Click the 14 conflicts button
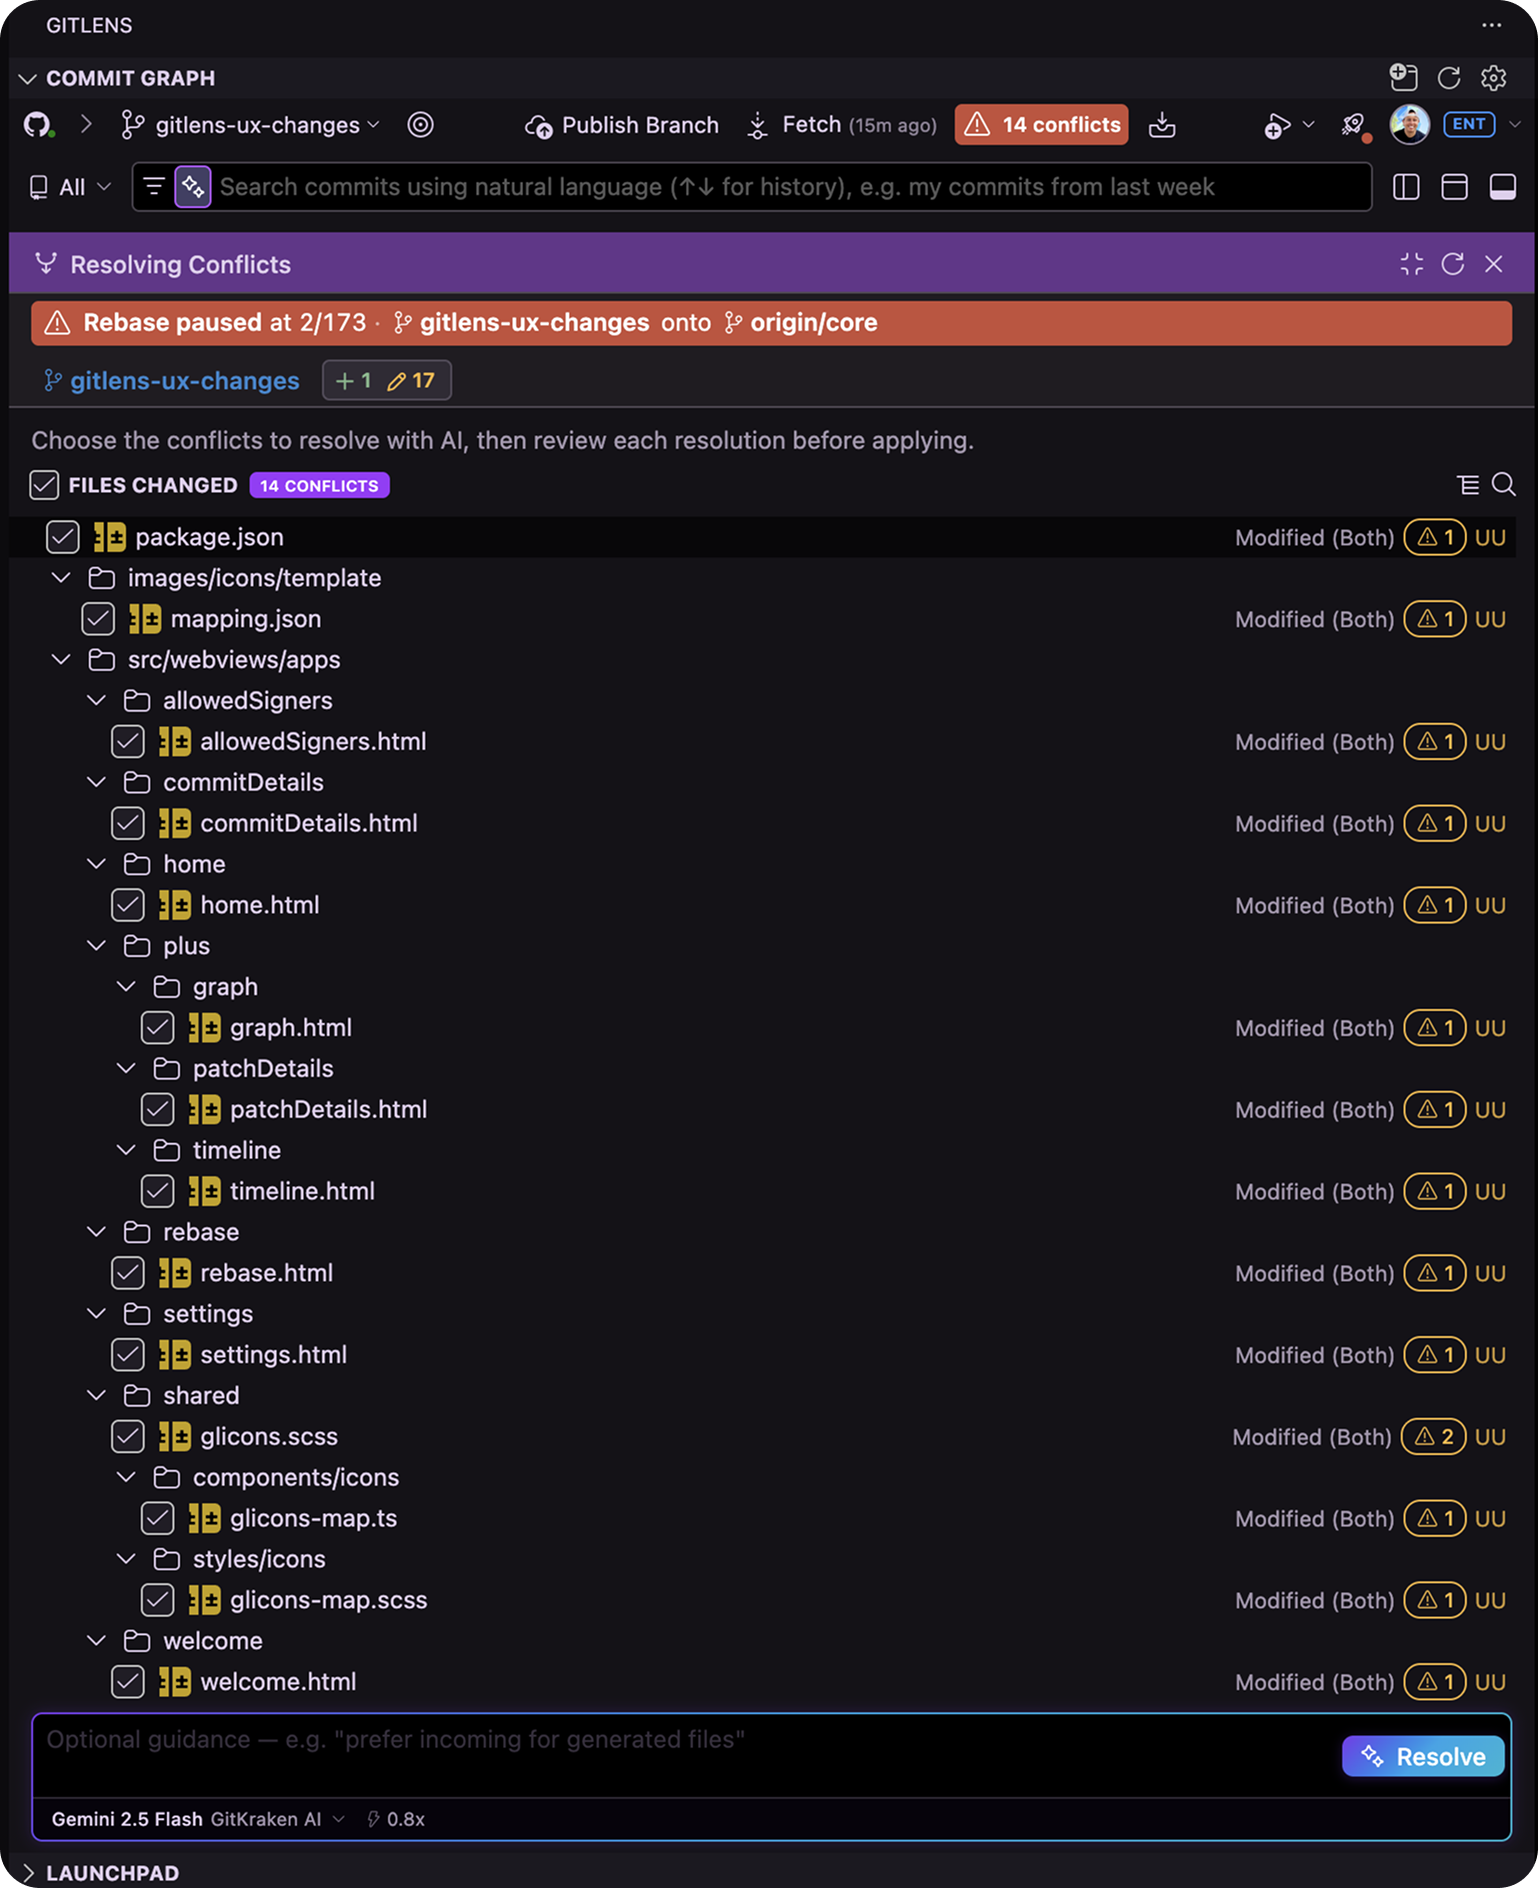The image size is (1538, 1888). (1042, 125)
